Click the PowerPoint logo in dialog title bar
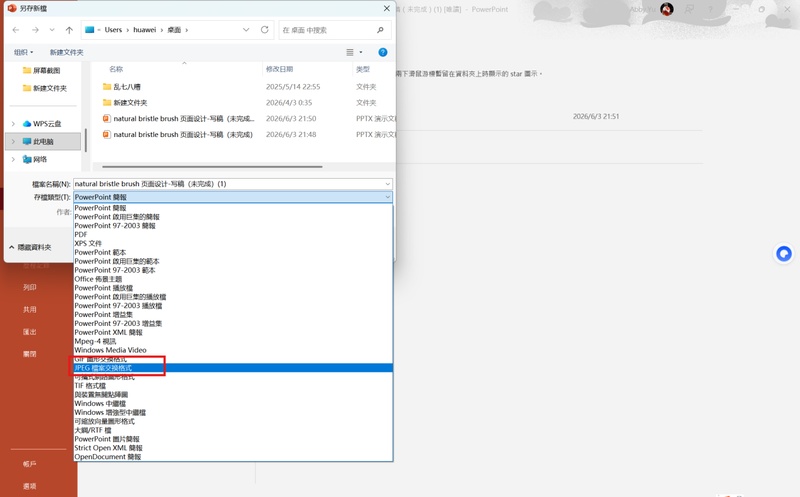The image size is (800, 497). pyautogui.click(x=12, y=8)
